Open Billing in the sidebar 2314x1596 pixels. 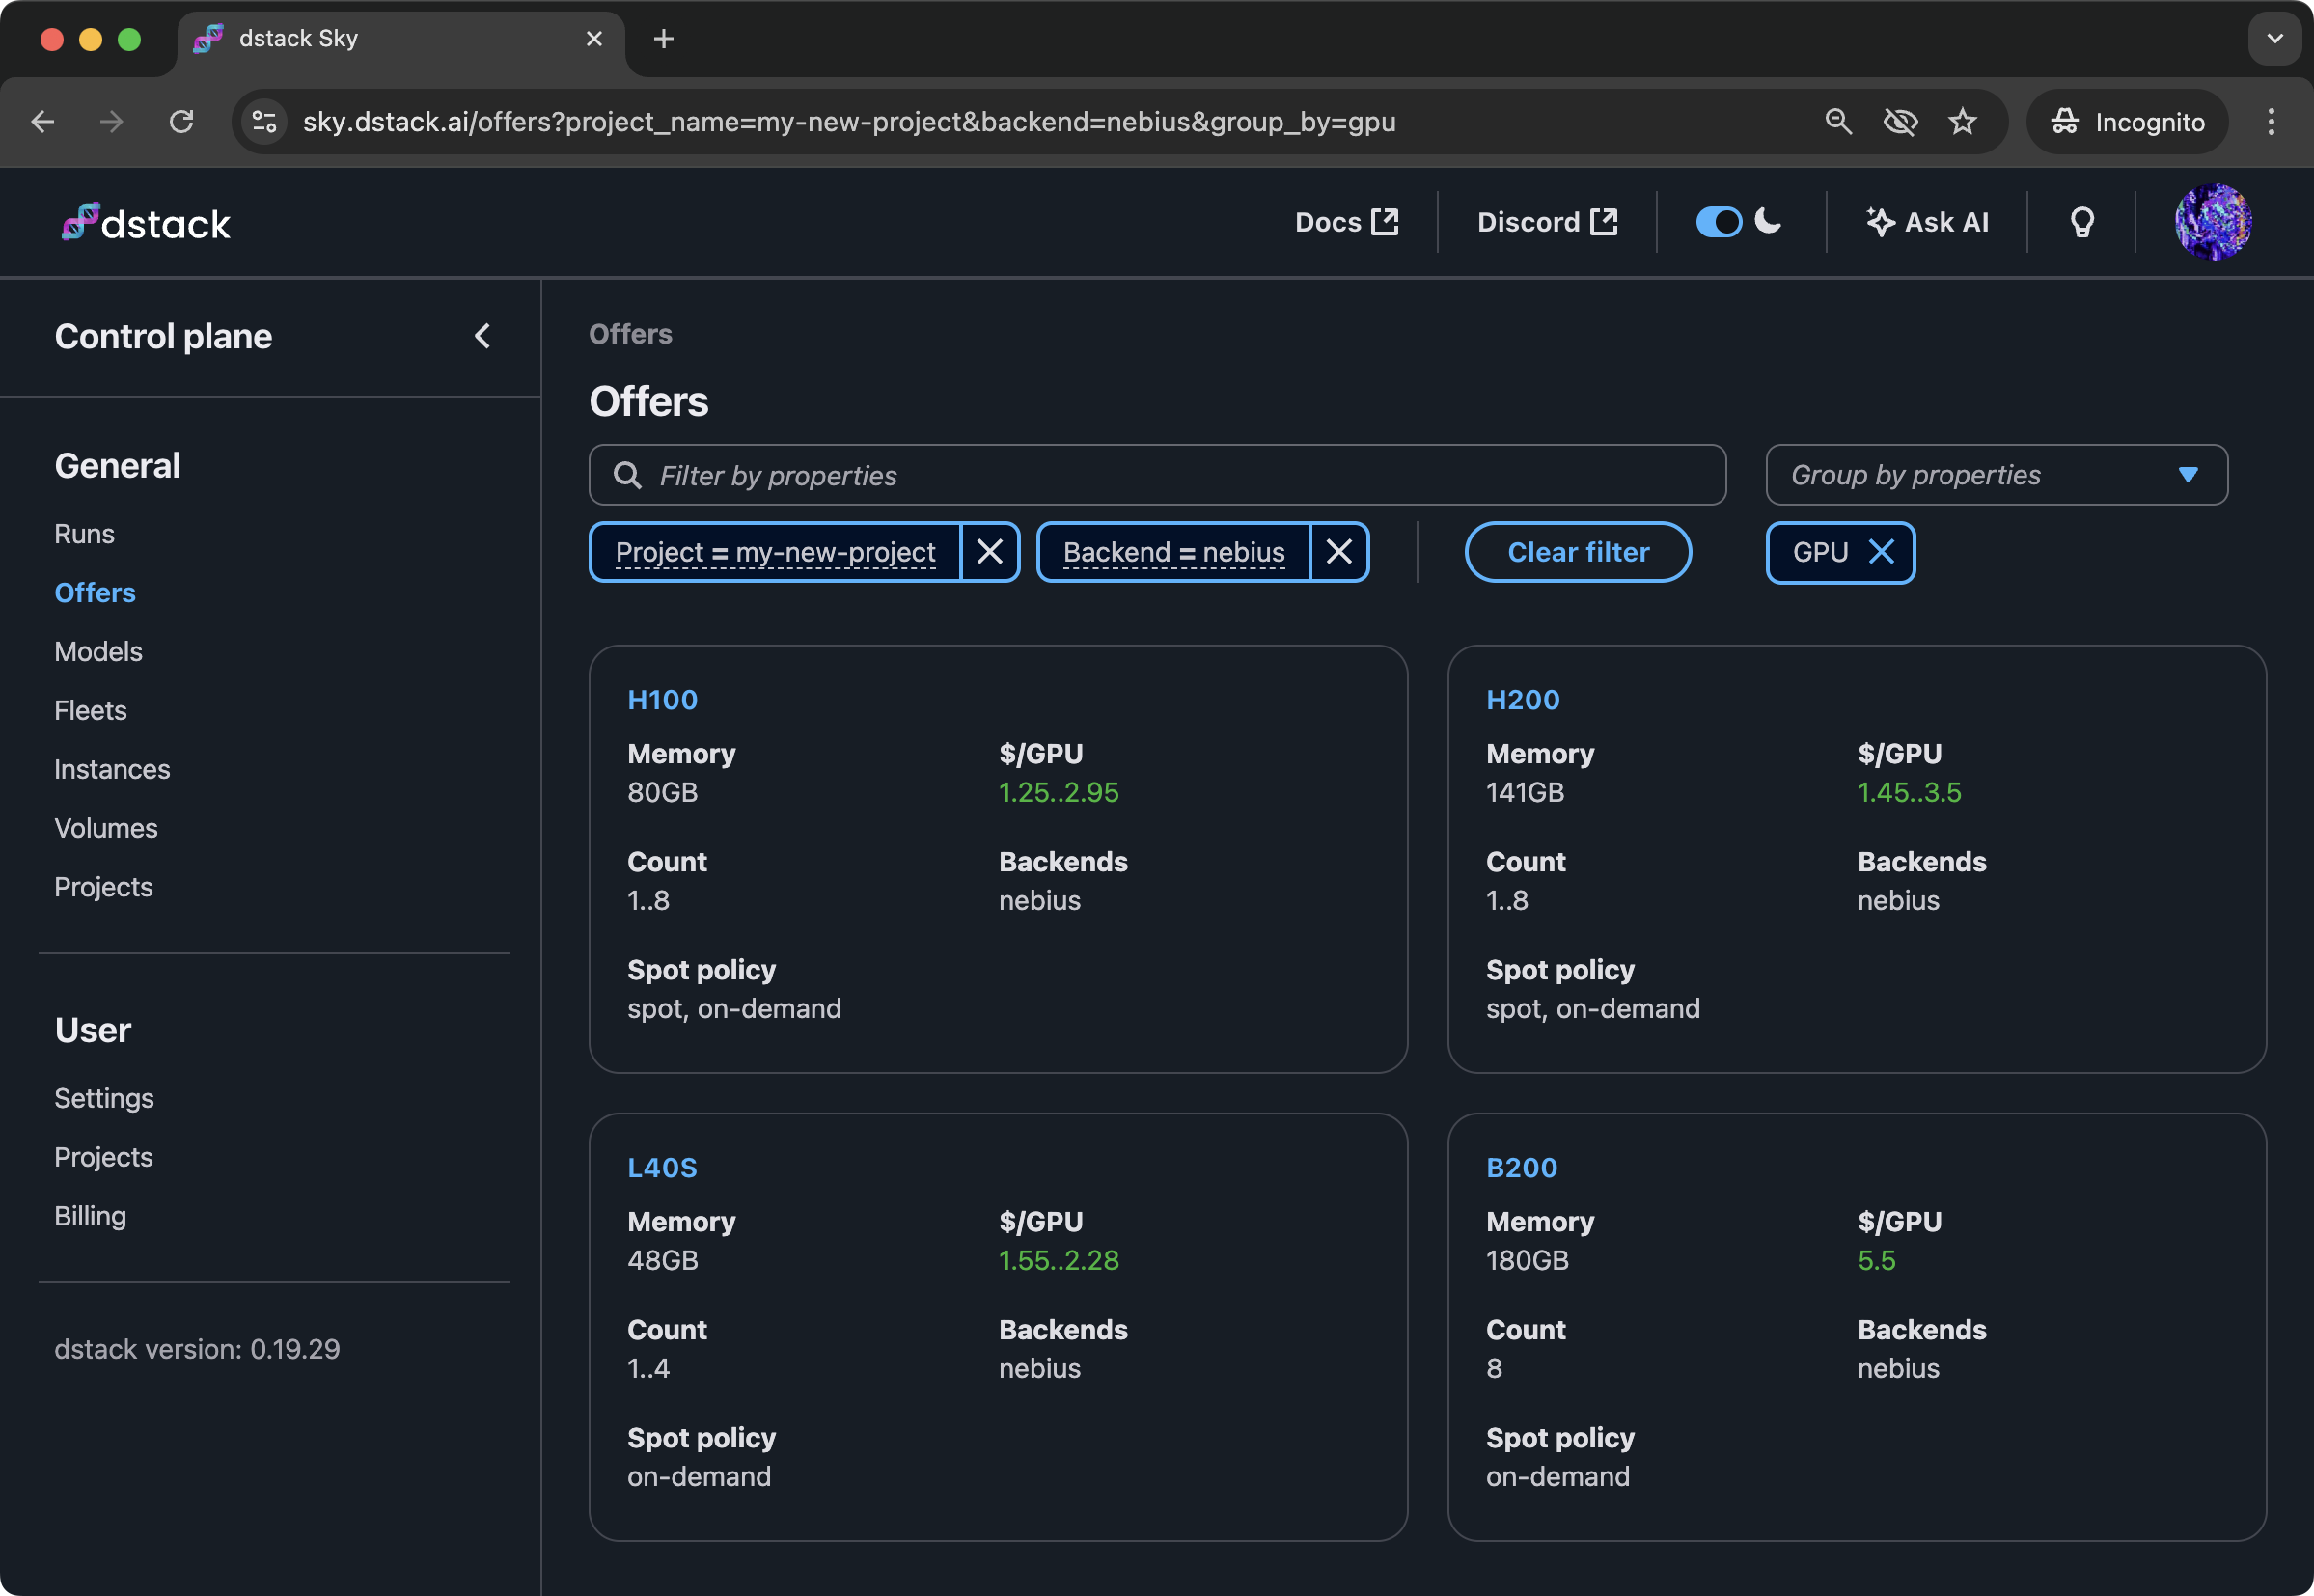coord(90,1217)
